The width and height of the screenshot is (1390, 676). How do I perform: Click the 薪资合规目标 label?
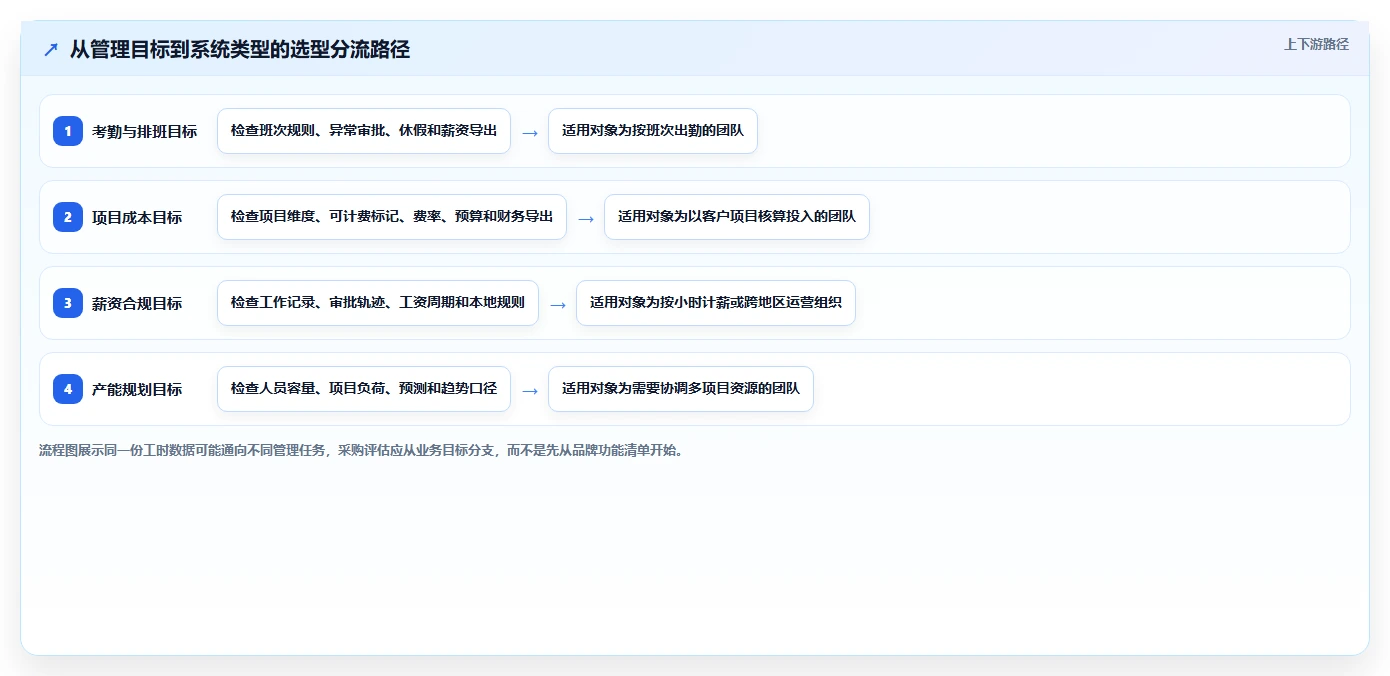137,303
